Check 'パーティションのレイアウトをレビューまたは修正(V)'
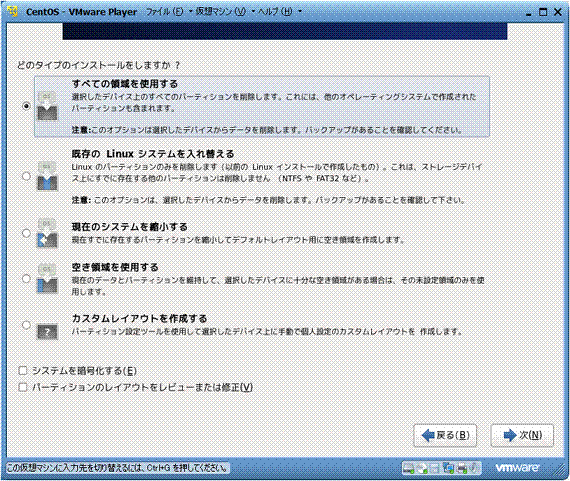This screenshot has width=570, height=481. point(23,387)
